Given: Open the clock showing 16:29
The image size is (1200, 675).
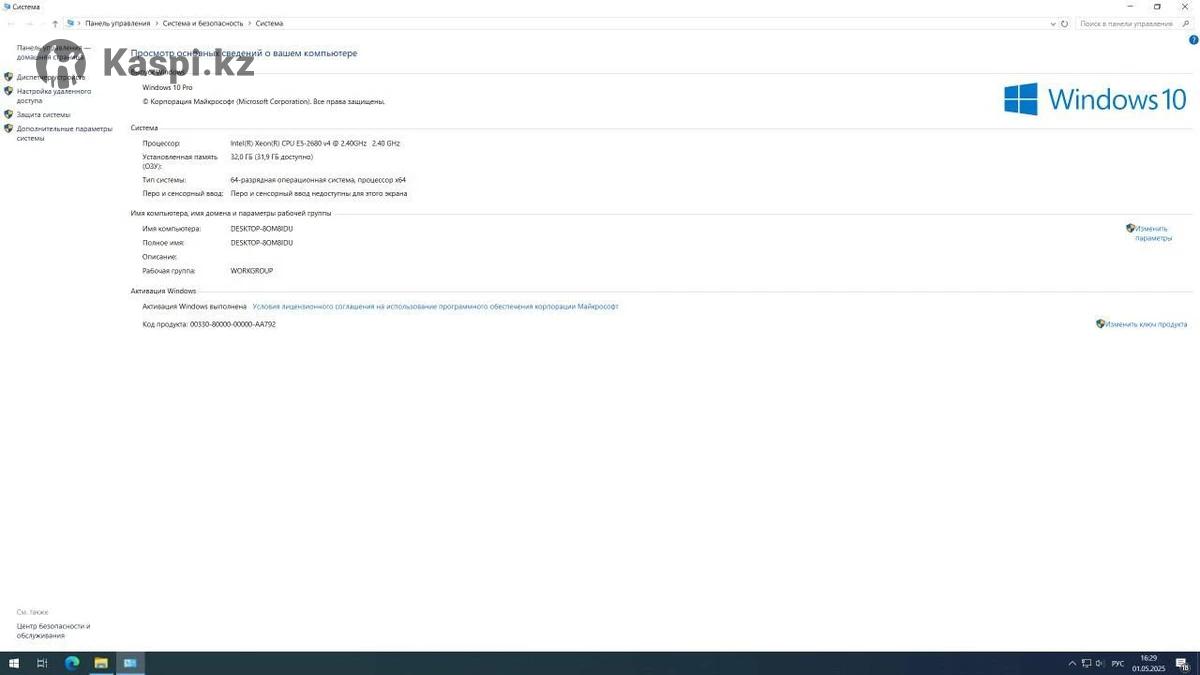Looking at the screenshot, I should click(x=1149, y=663).
